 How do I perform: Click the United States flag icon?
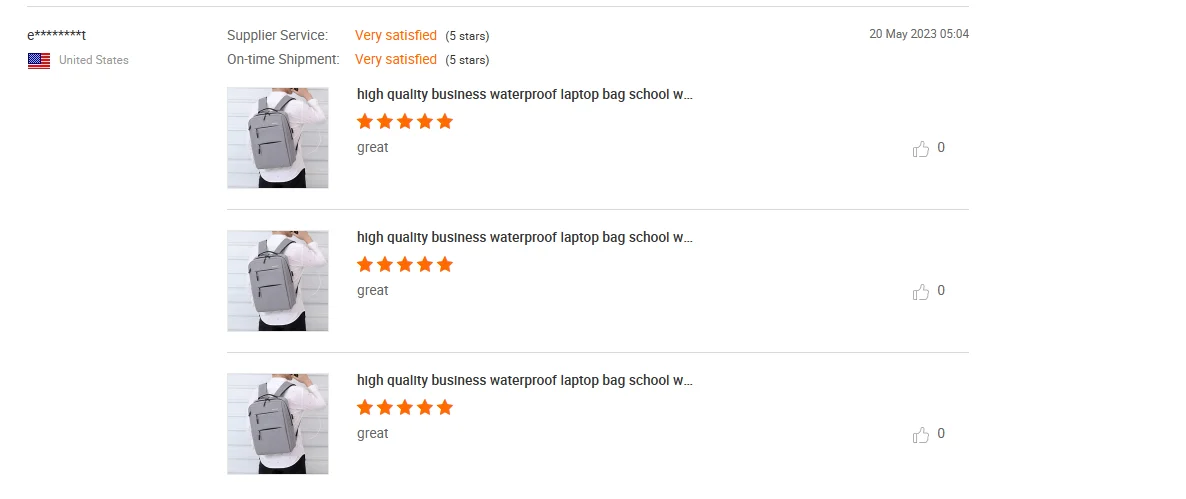point(39,61)
